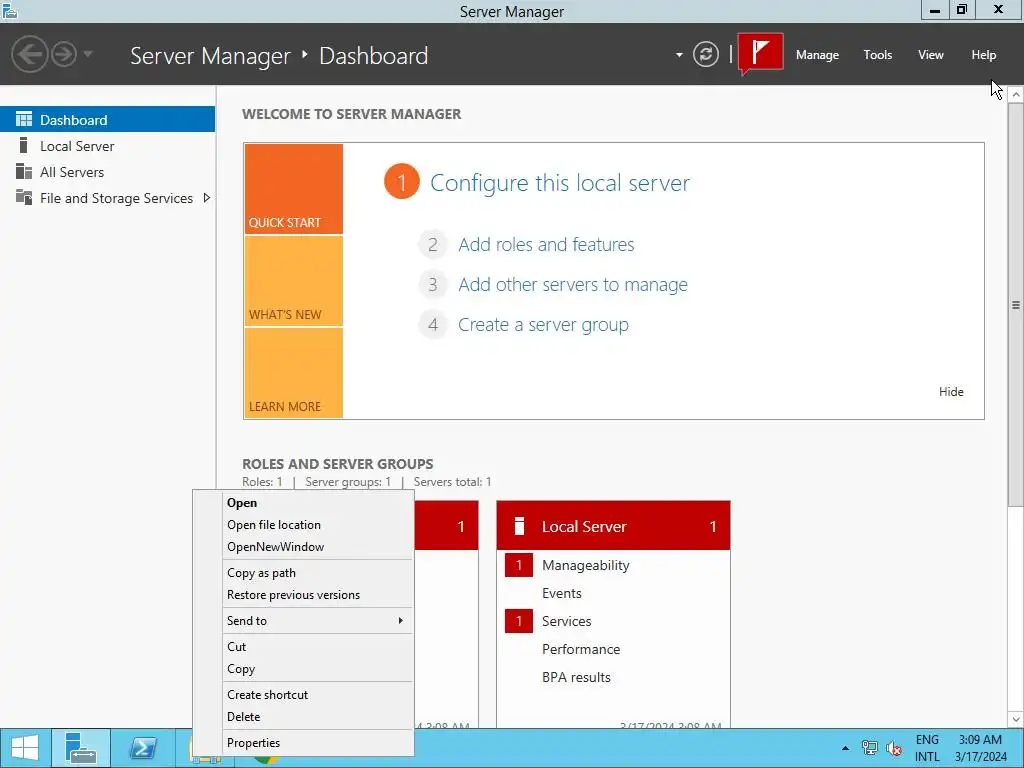Choose Properties from the context menu
Viewport: 1024px width, 768px height.
tap(304, 743)
